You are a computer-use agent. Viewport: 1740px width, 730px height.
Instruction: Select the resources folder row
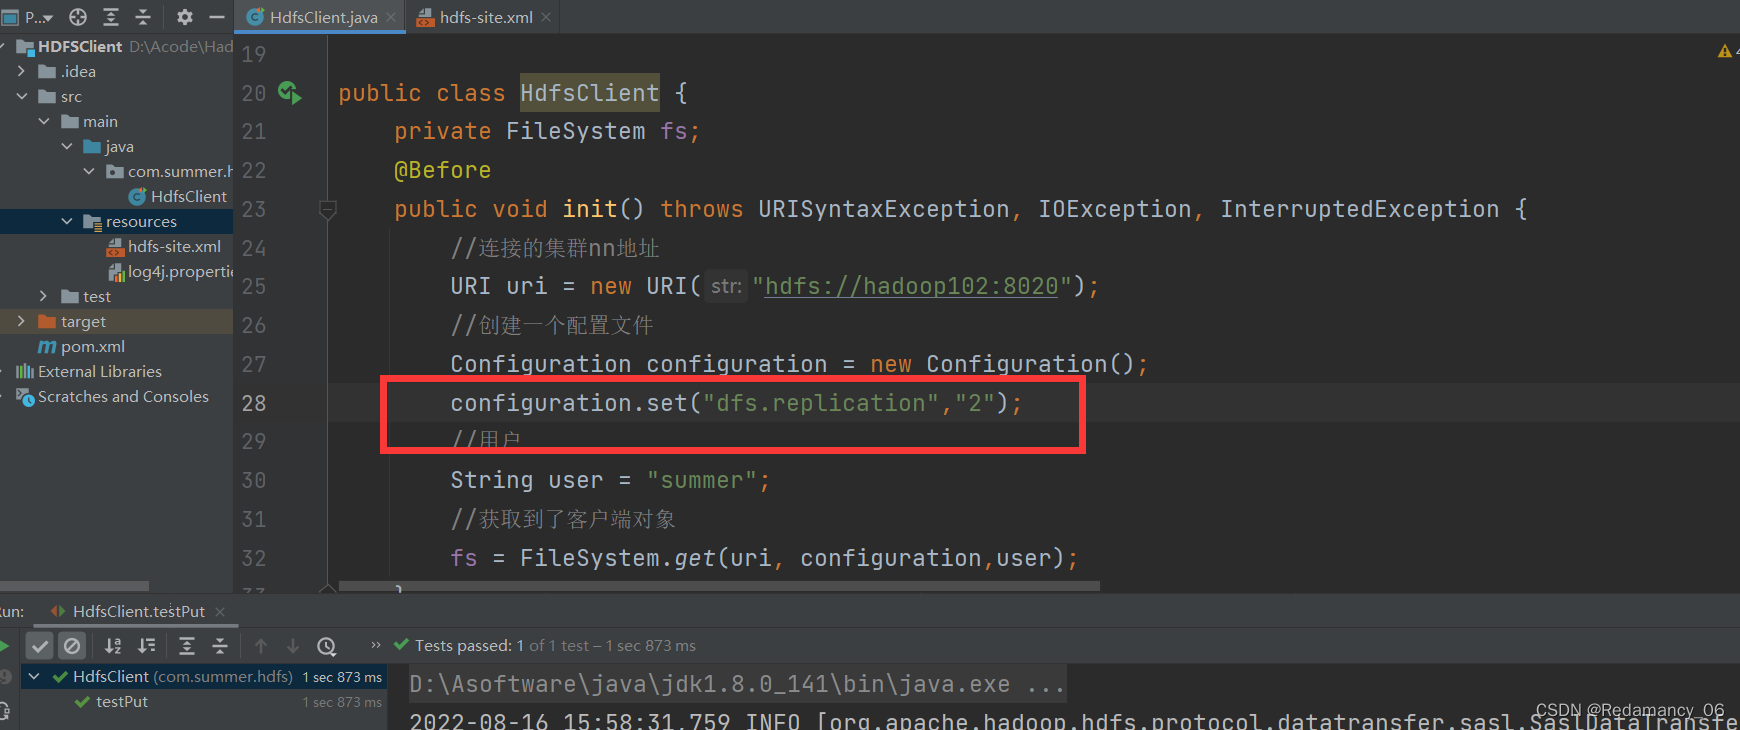tap(116, 221)
